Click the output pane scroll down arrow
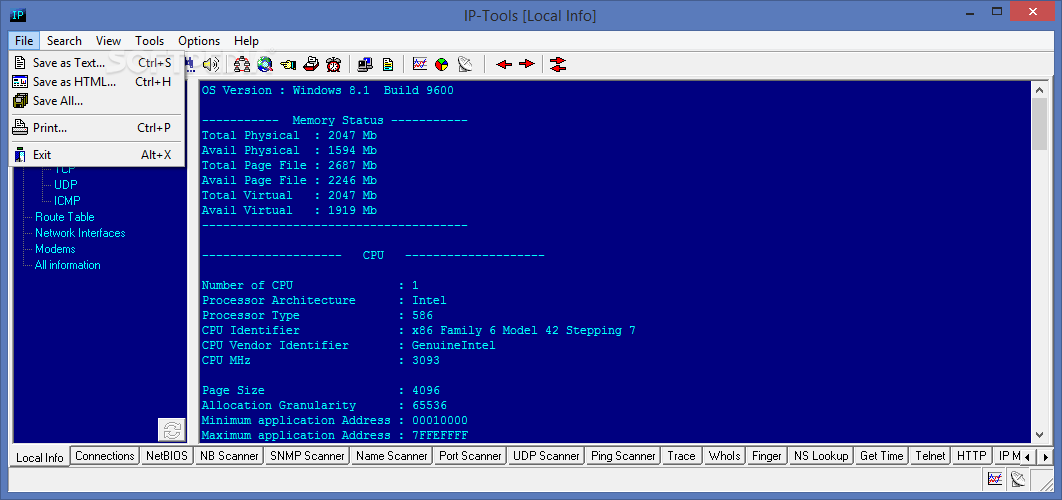The height and width of the screenshot is (500, 1062). click(1040, 435)
